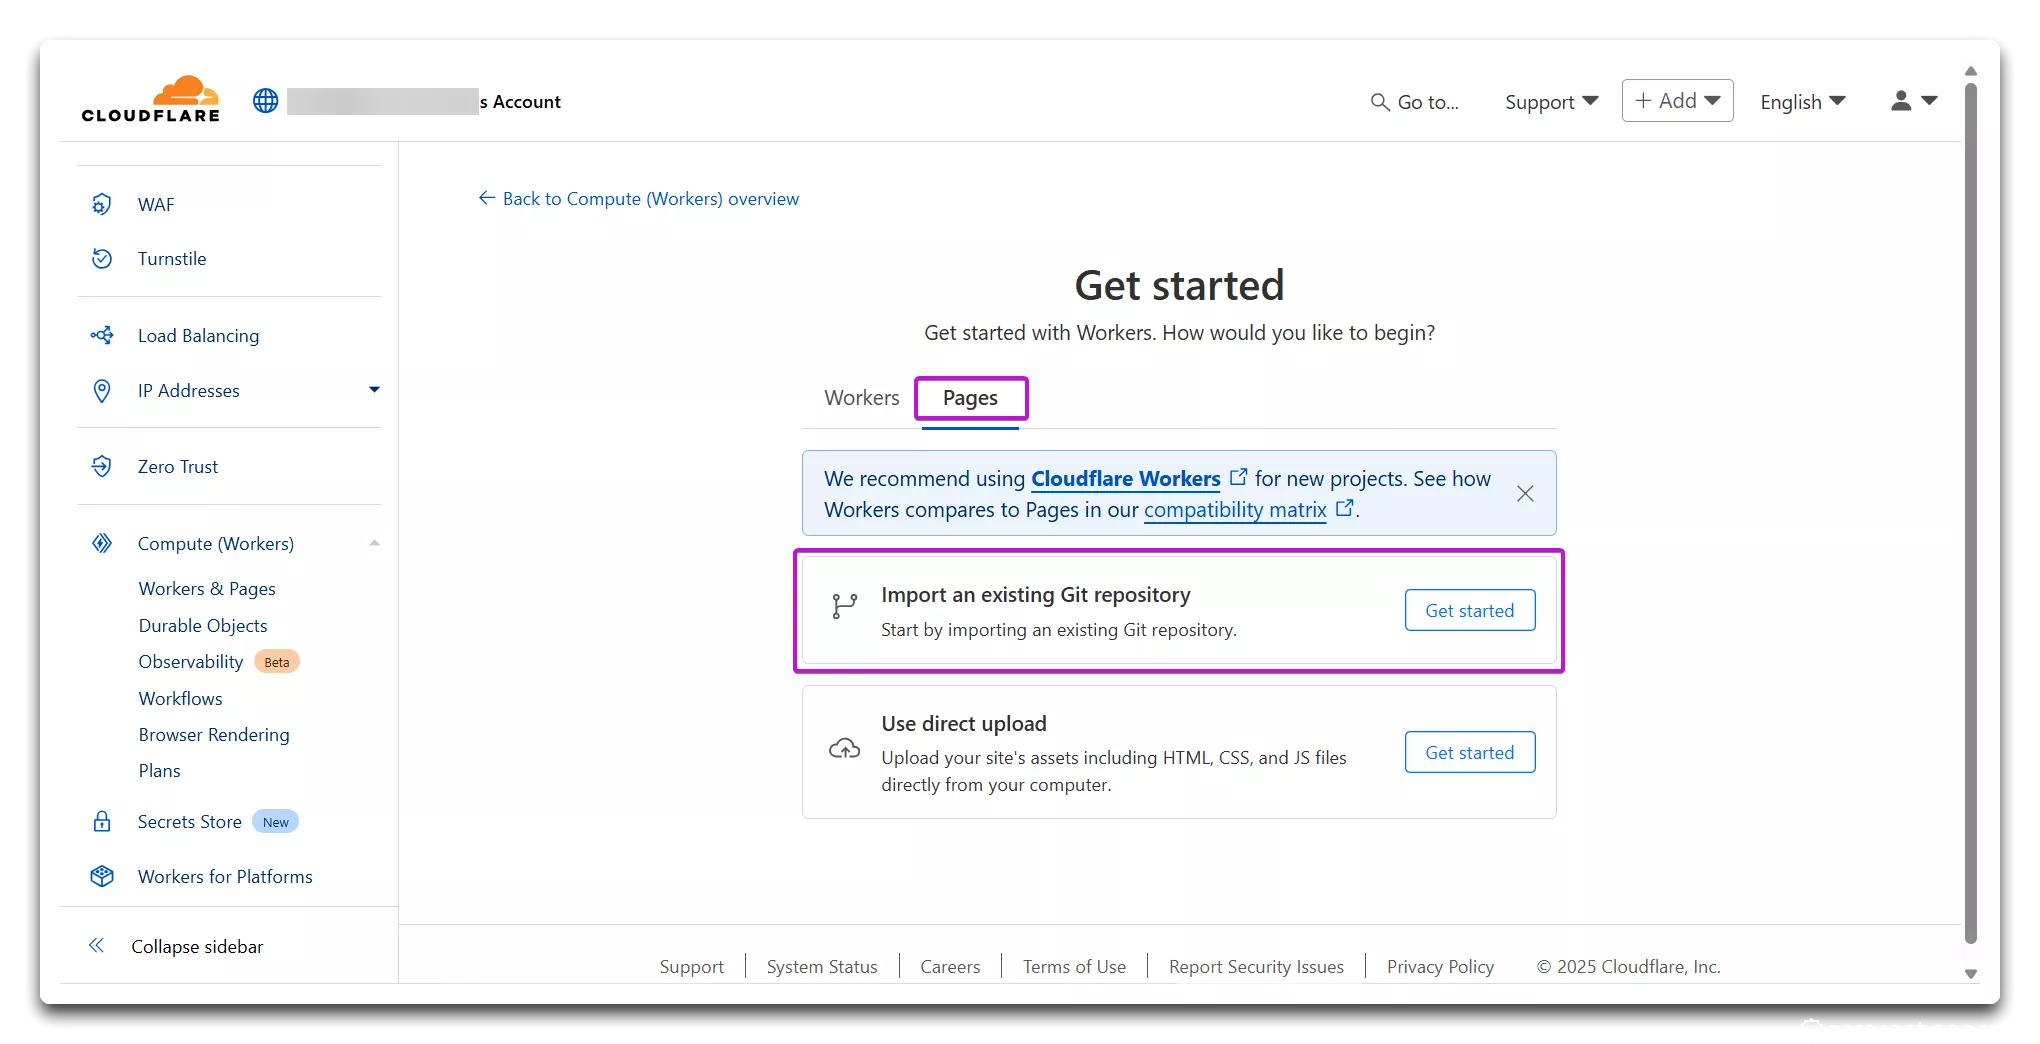Follow the Back to Compute (Workers) overview link
The image size is (2040, 1044).
[x=651, y=198]
